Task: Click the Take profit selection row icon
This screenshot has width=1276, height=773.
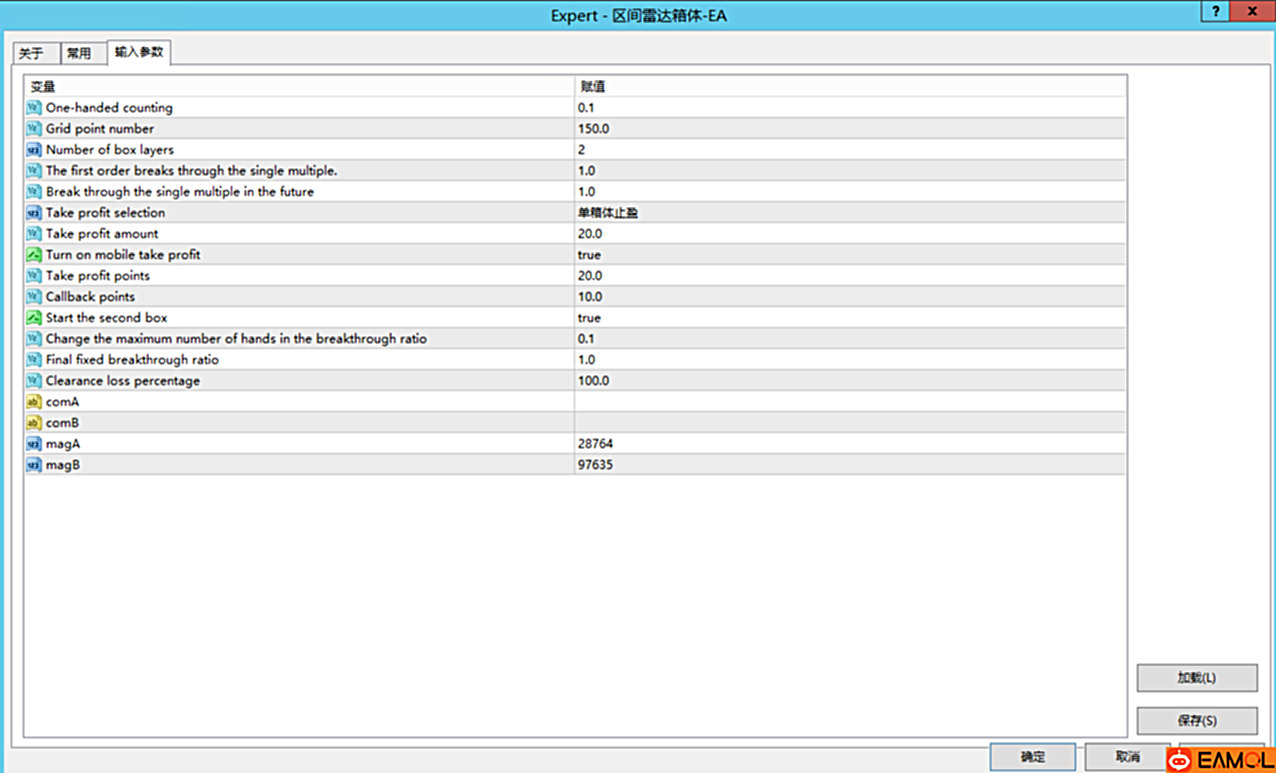Action: [34, 213]
